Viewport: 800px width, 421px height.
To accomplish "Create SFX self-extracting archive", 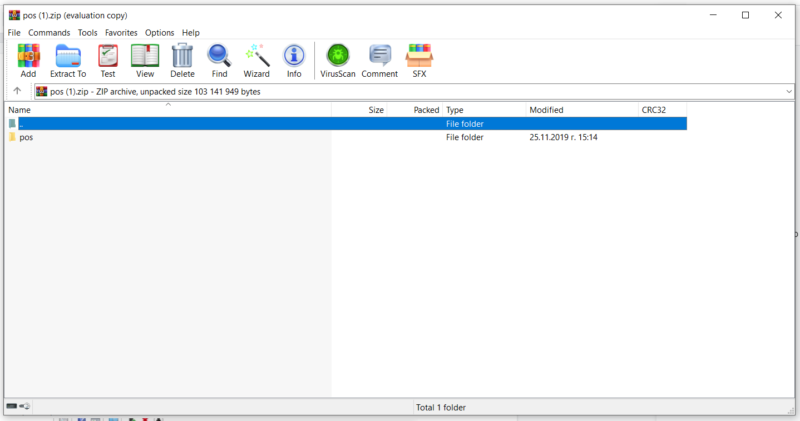I will 419,60.
